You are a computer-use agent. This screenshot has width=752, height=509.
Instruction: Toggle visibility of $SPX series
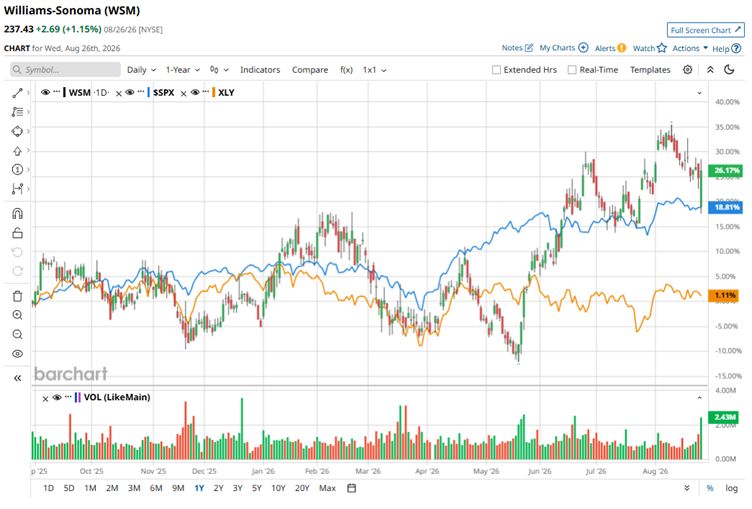[129, 92]
